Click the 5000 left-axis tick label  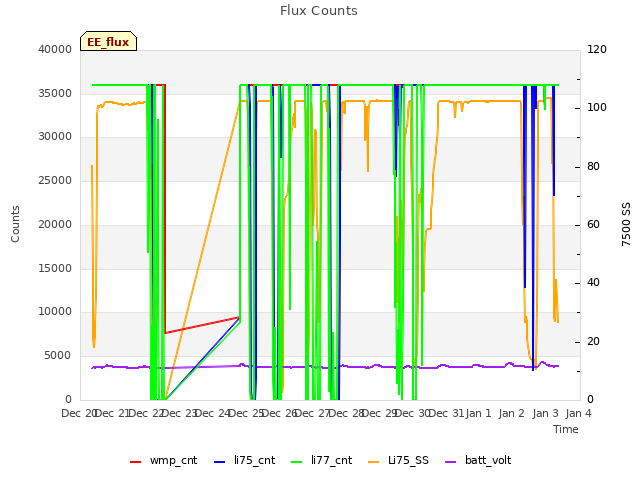pyautogui.click(x=58, y=356)
